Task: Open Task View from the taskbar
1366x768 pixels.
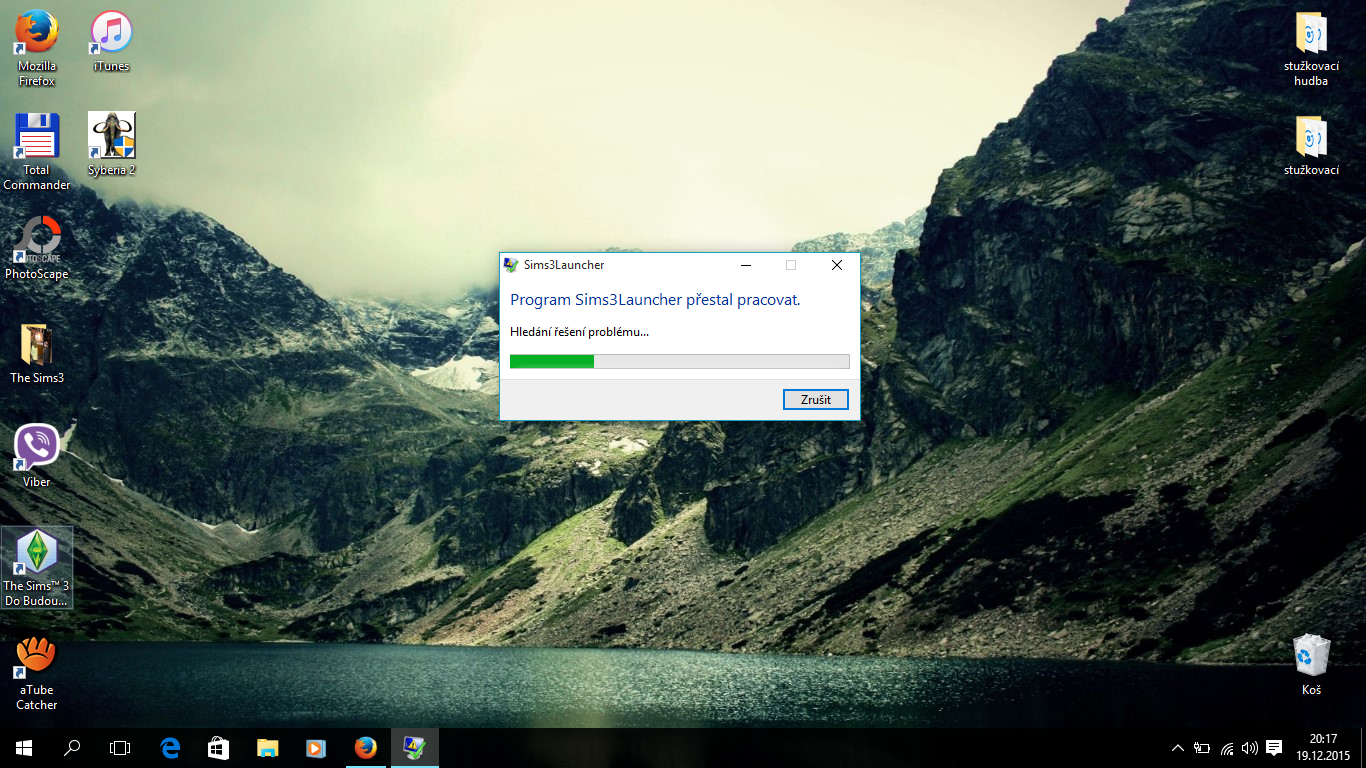Action: pyautogui.click(x=120, y=748)
